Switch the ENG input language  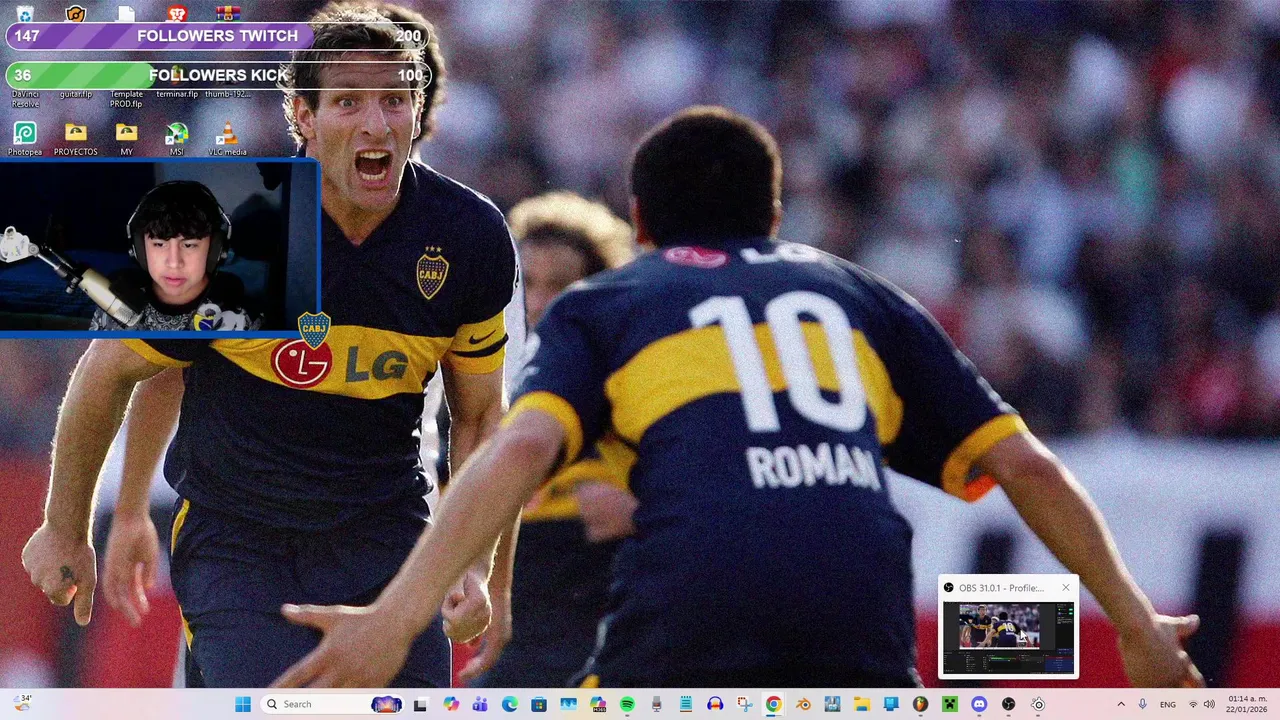(x=1167, y=704)
